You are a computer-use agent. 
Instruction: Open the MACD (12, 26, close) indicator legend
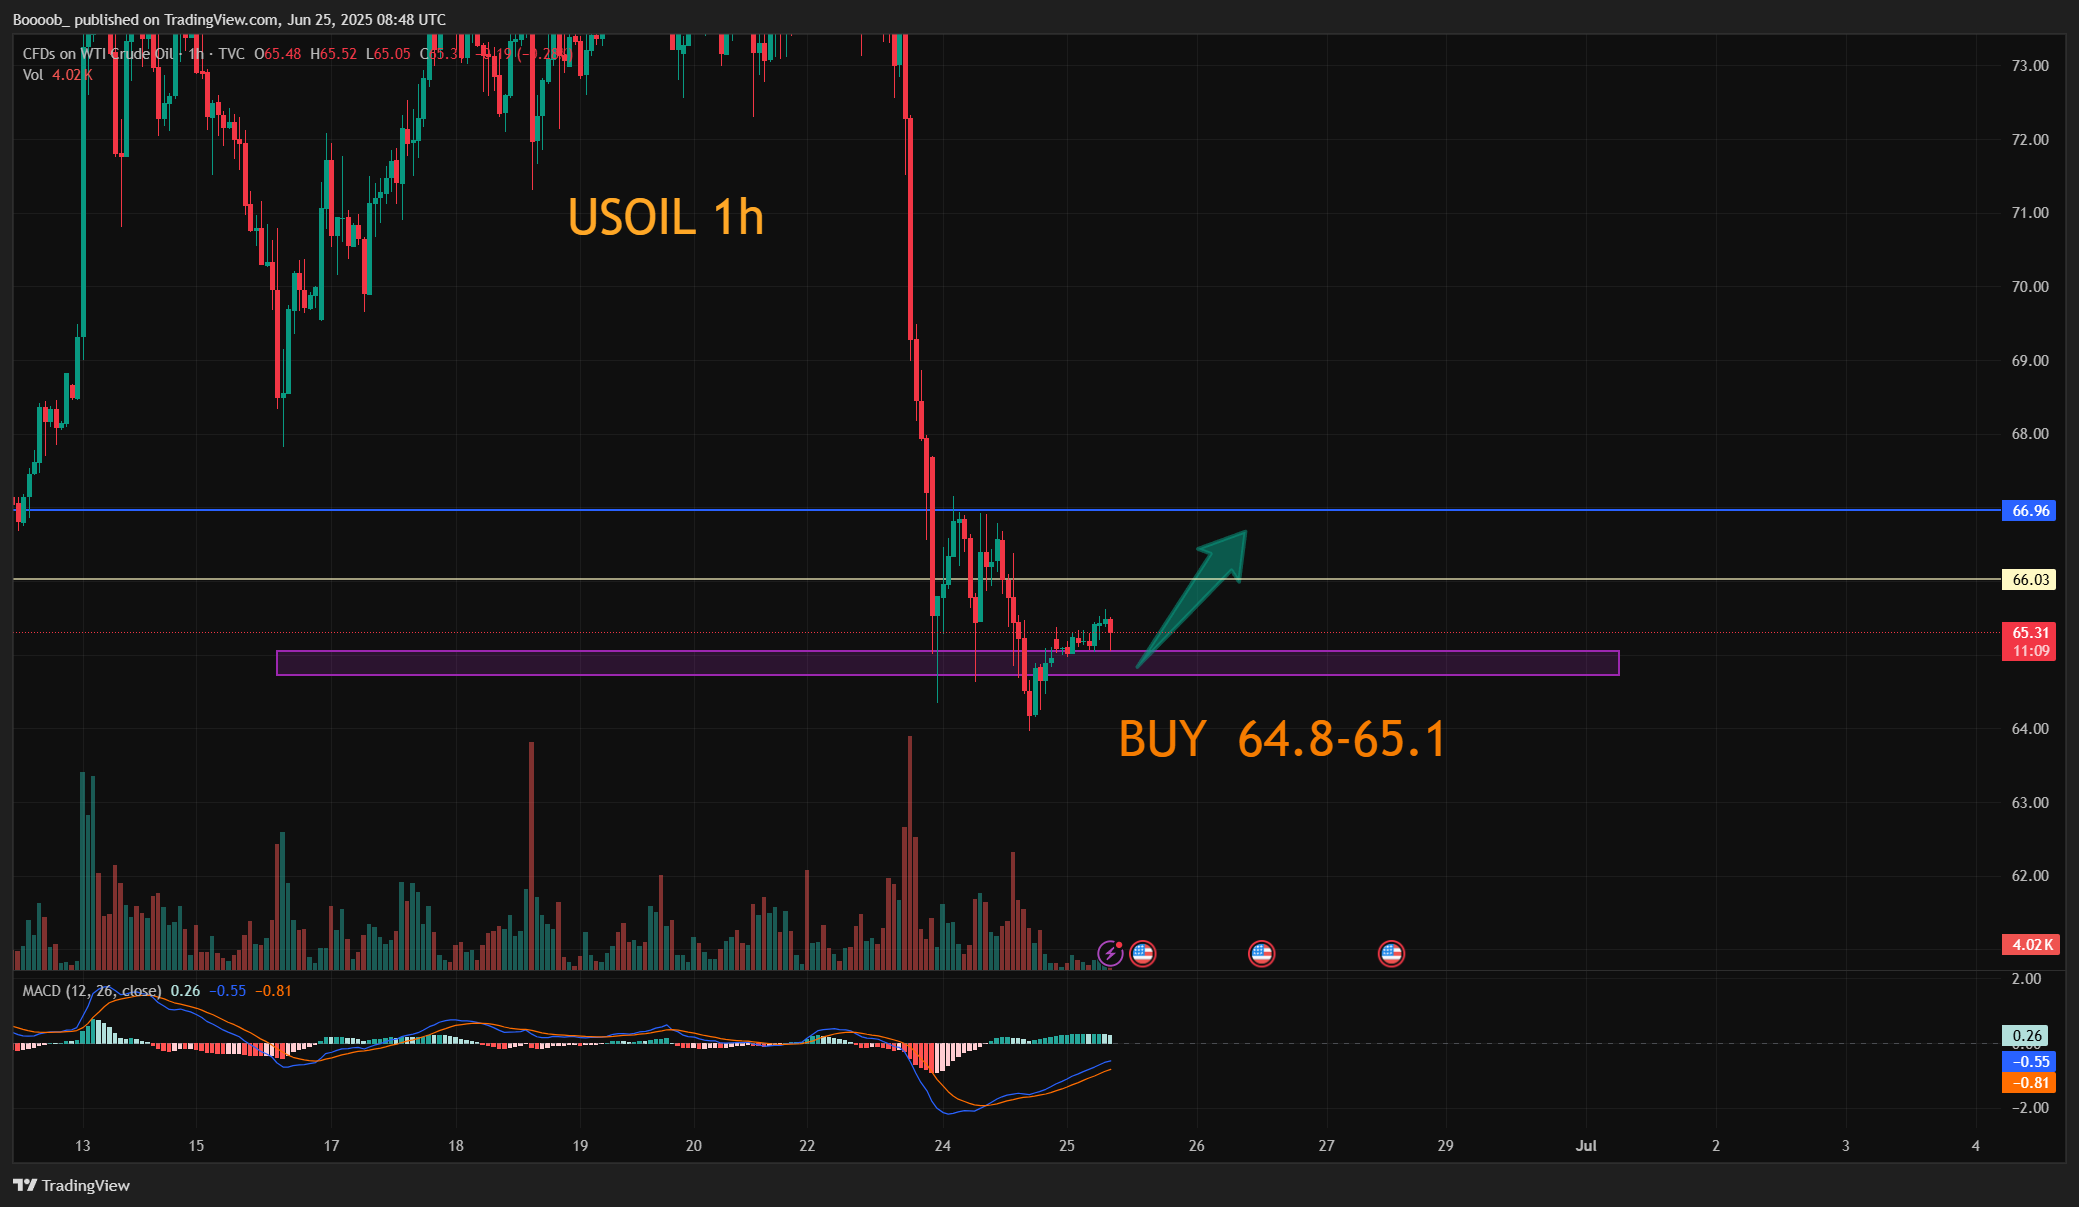pyautogui.click(x=92, y=991)
